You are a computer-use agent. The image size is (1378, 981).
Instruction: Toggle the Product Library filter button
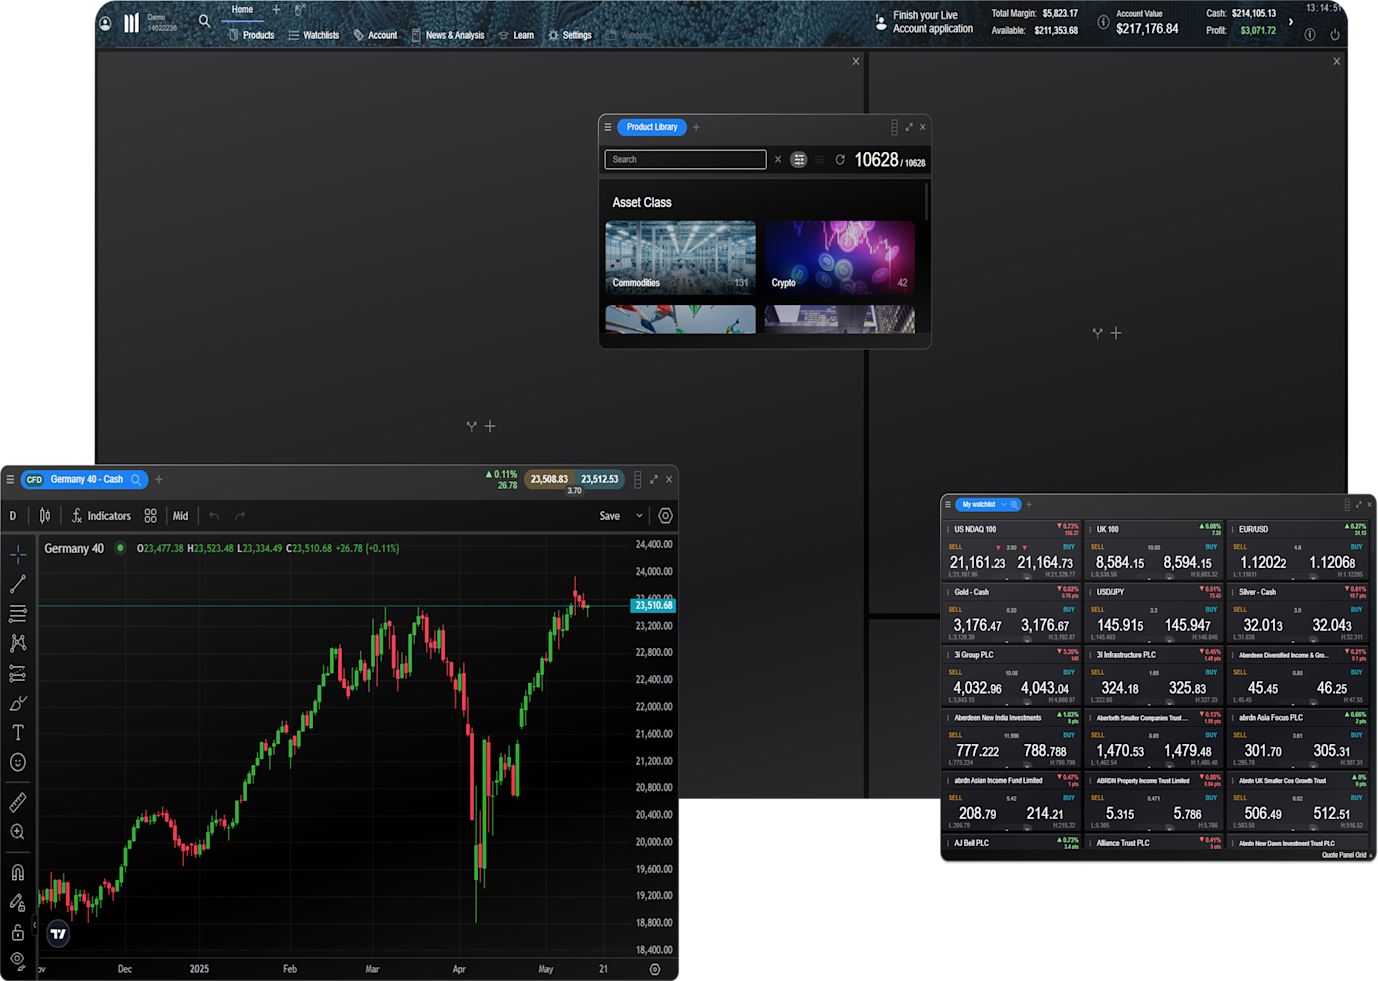(799, 160)
